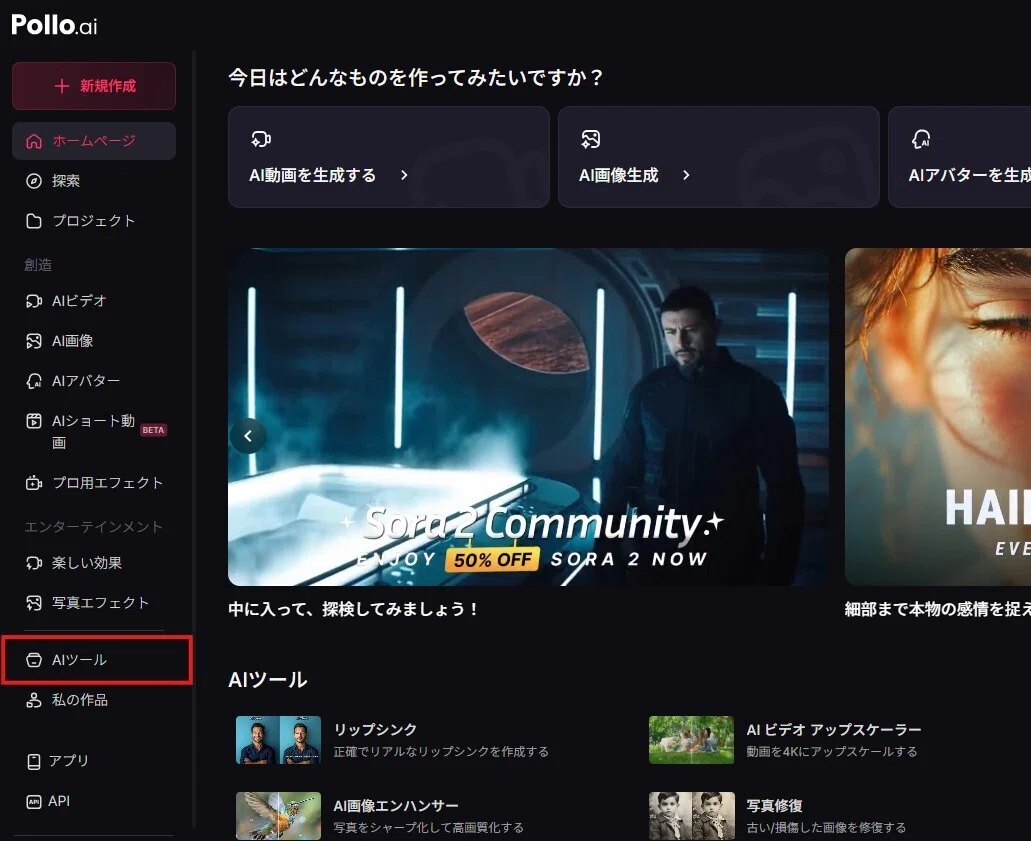Select AIショート動画 in the sidebar
Viewport: 1031px width, 841px height.
point(94,431)
